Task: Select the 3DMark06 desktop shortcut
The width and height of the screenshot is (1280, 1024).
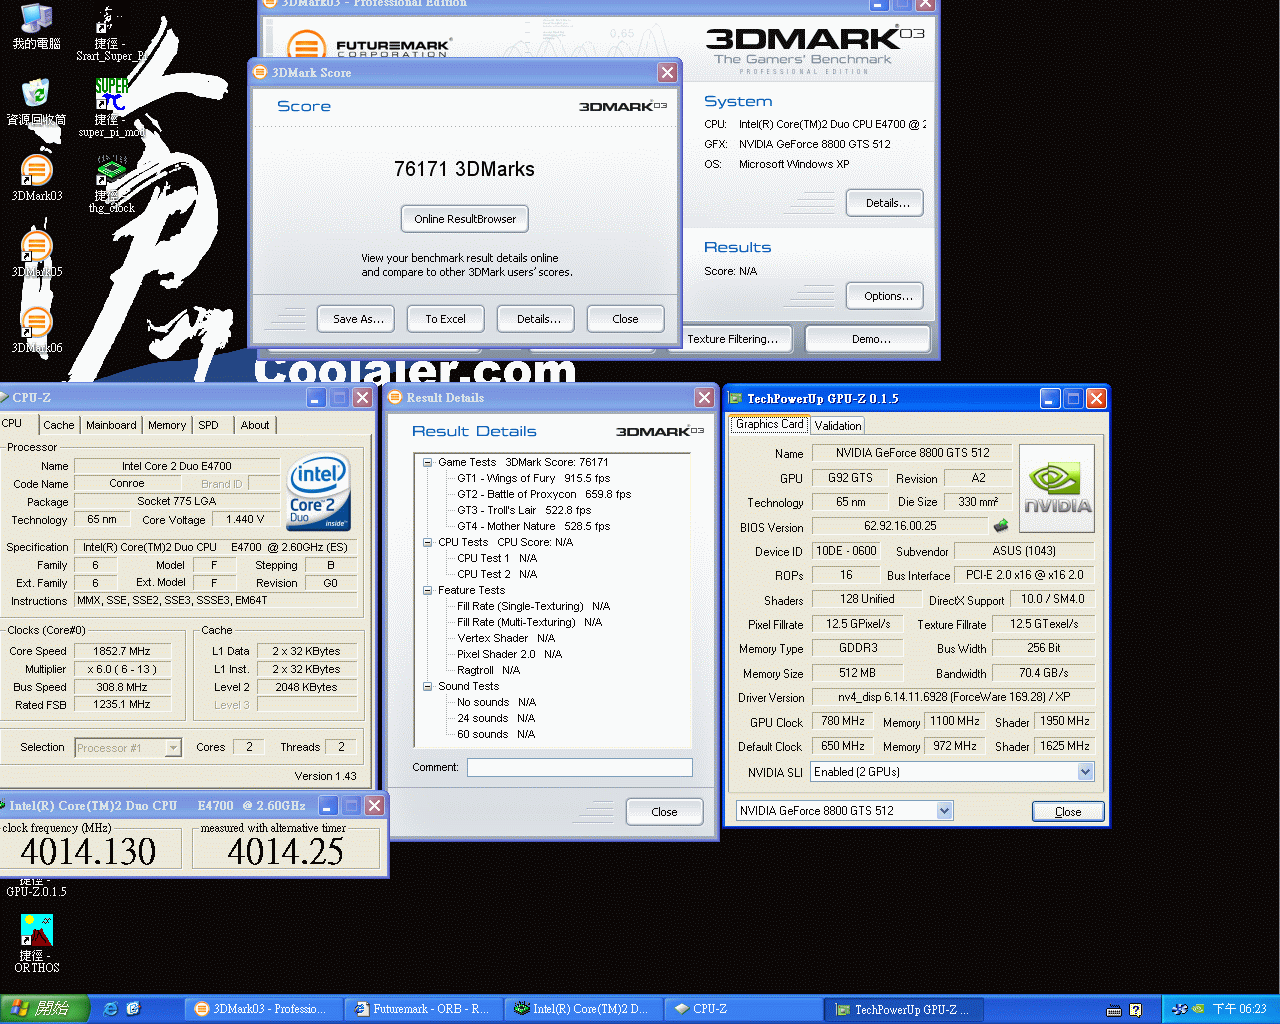Action: [37, 330]
